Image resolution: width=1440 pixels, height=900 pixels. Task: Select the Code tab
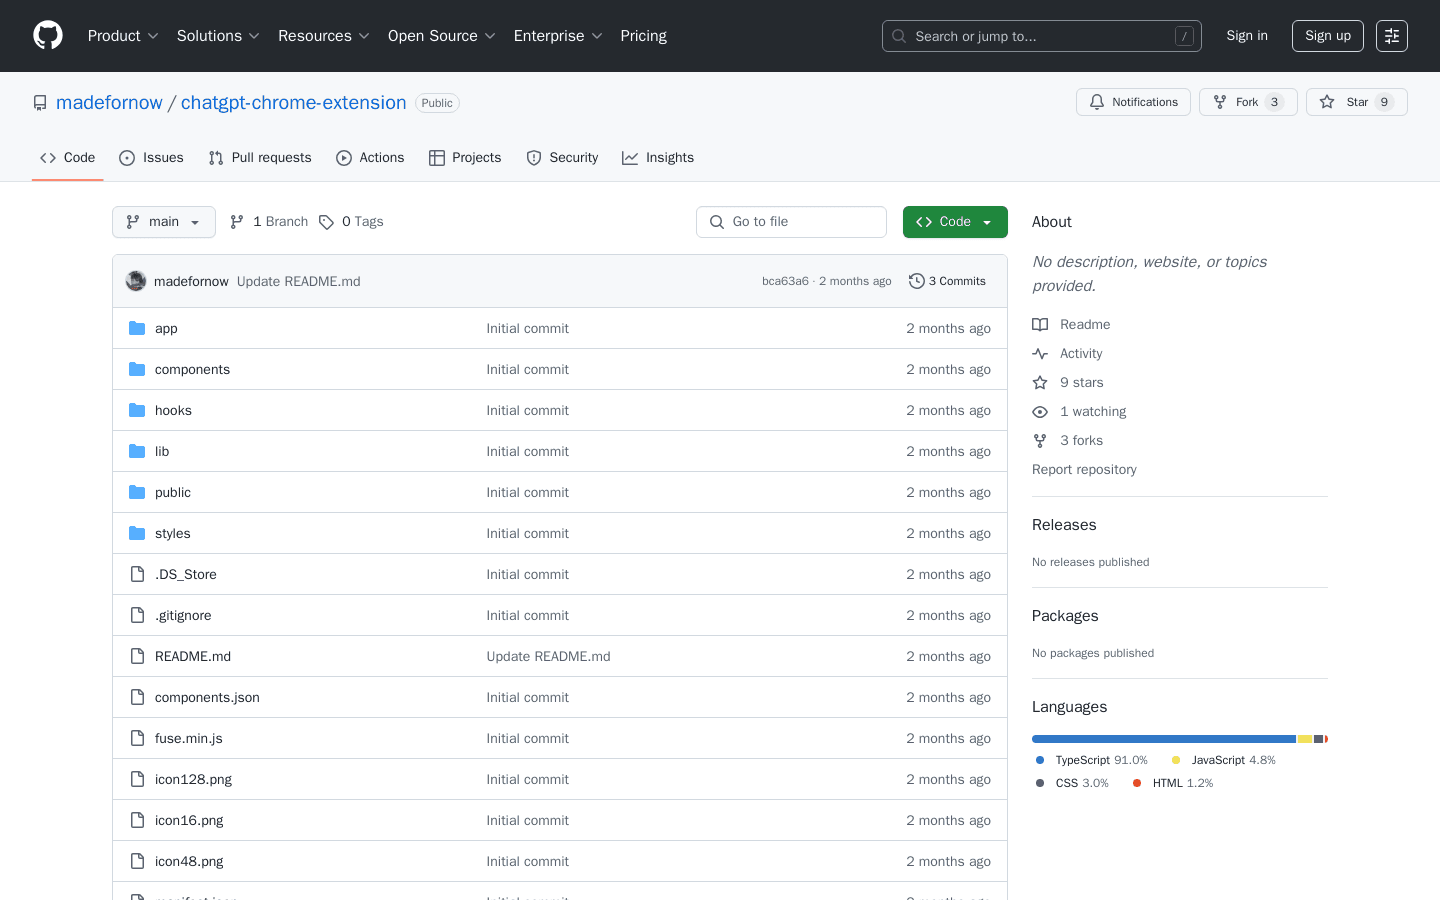[x=68, y=158]
